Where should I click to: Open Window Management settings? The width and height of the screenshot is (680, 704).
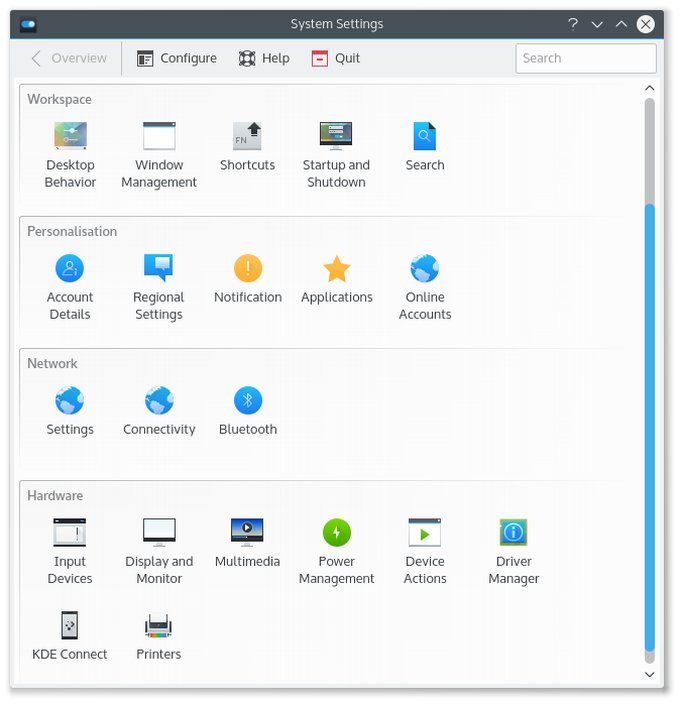(x=159, y=137)
